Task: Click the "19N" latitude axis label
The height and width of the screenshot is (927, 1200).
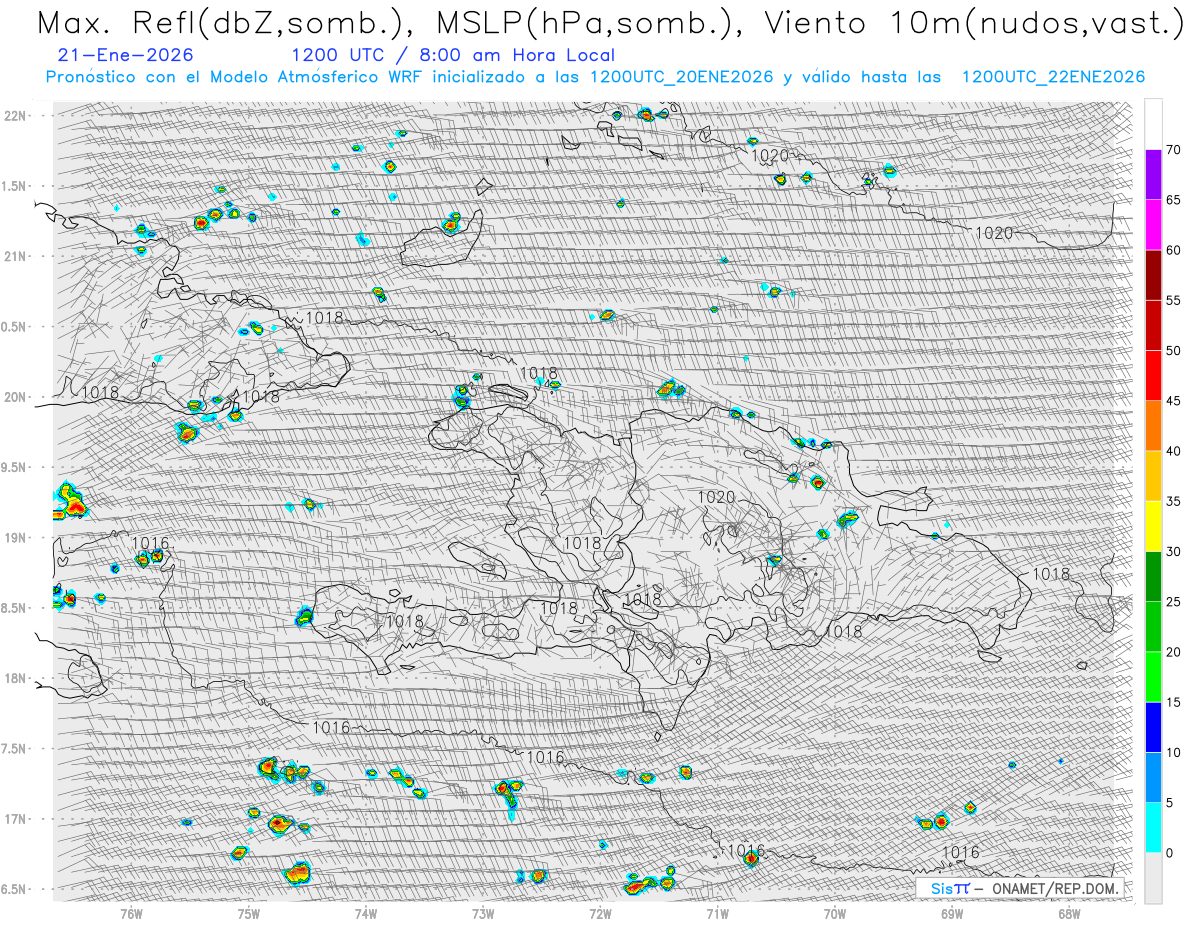Action: (14, 538)
